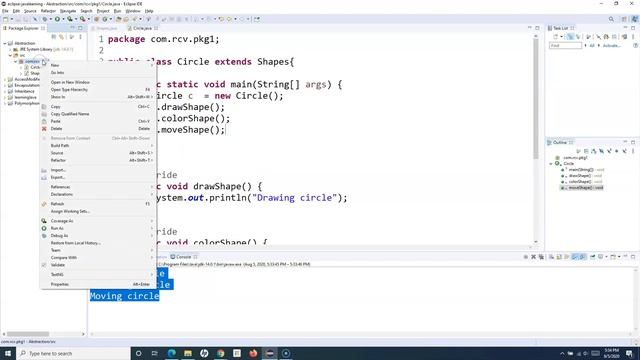Click the Activate... link in Task List
The width and height of the screenshot is (640, 360).
611,46
